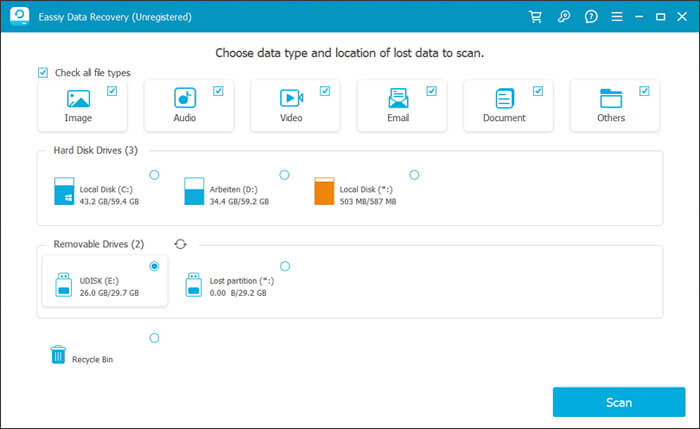Click the Audio file type icon
The width and height of the screenshot is (700, 429).
(184, 98)
